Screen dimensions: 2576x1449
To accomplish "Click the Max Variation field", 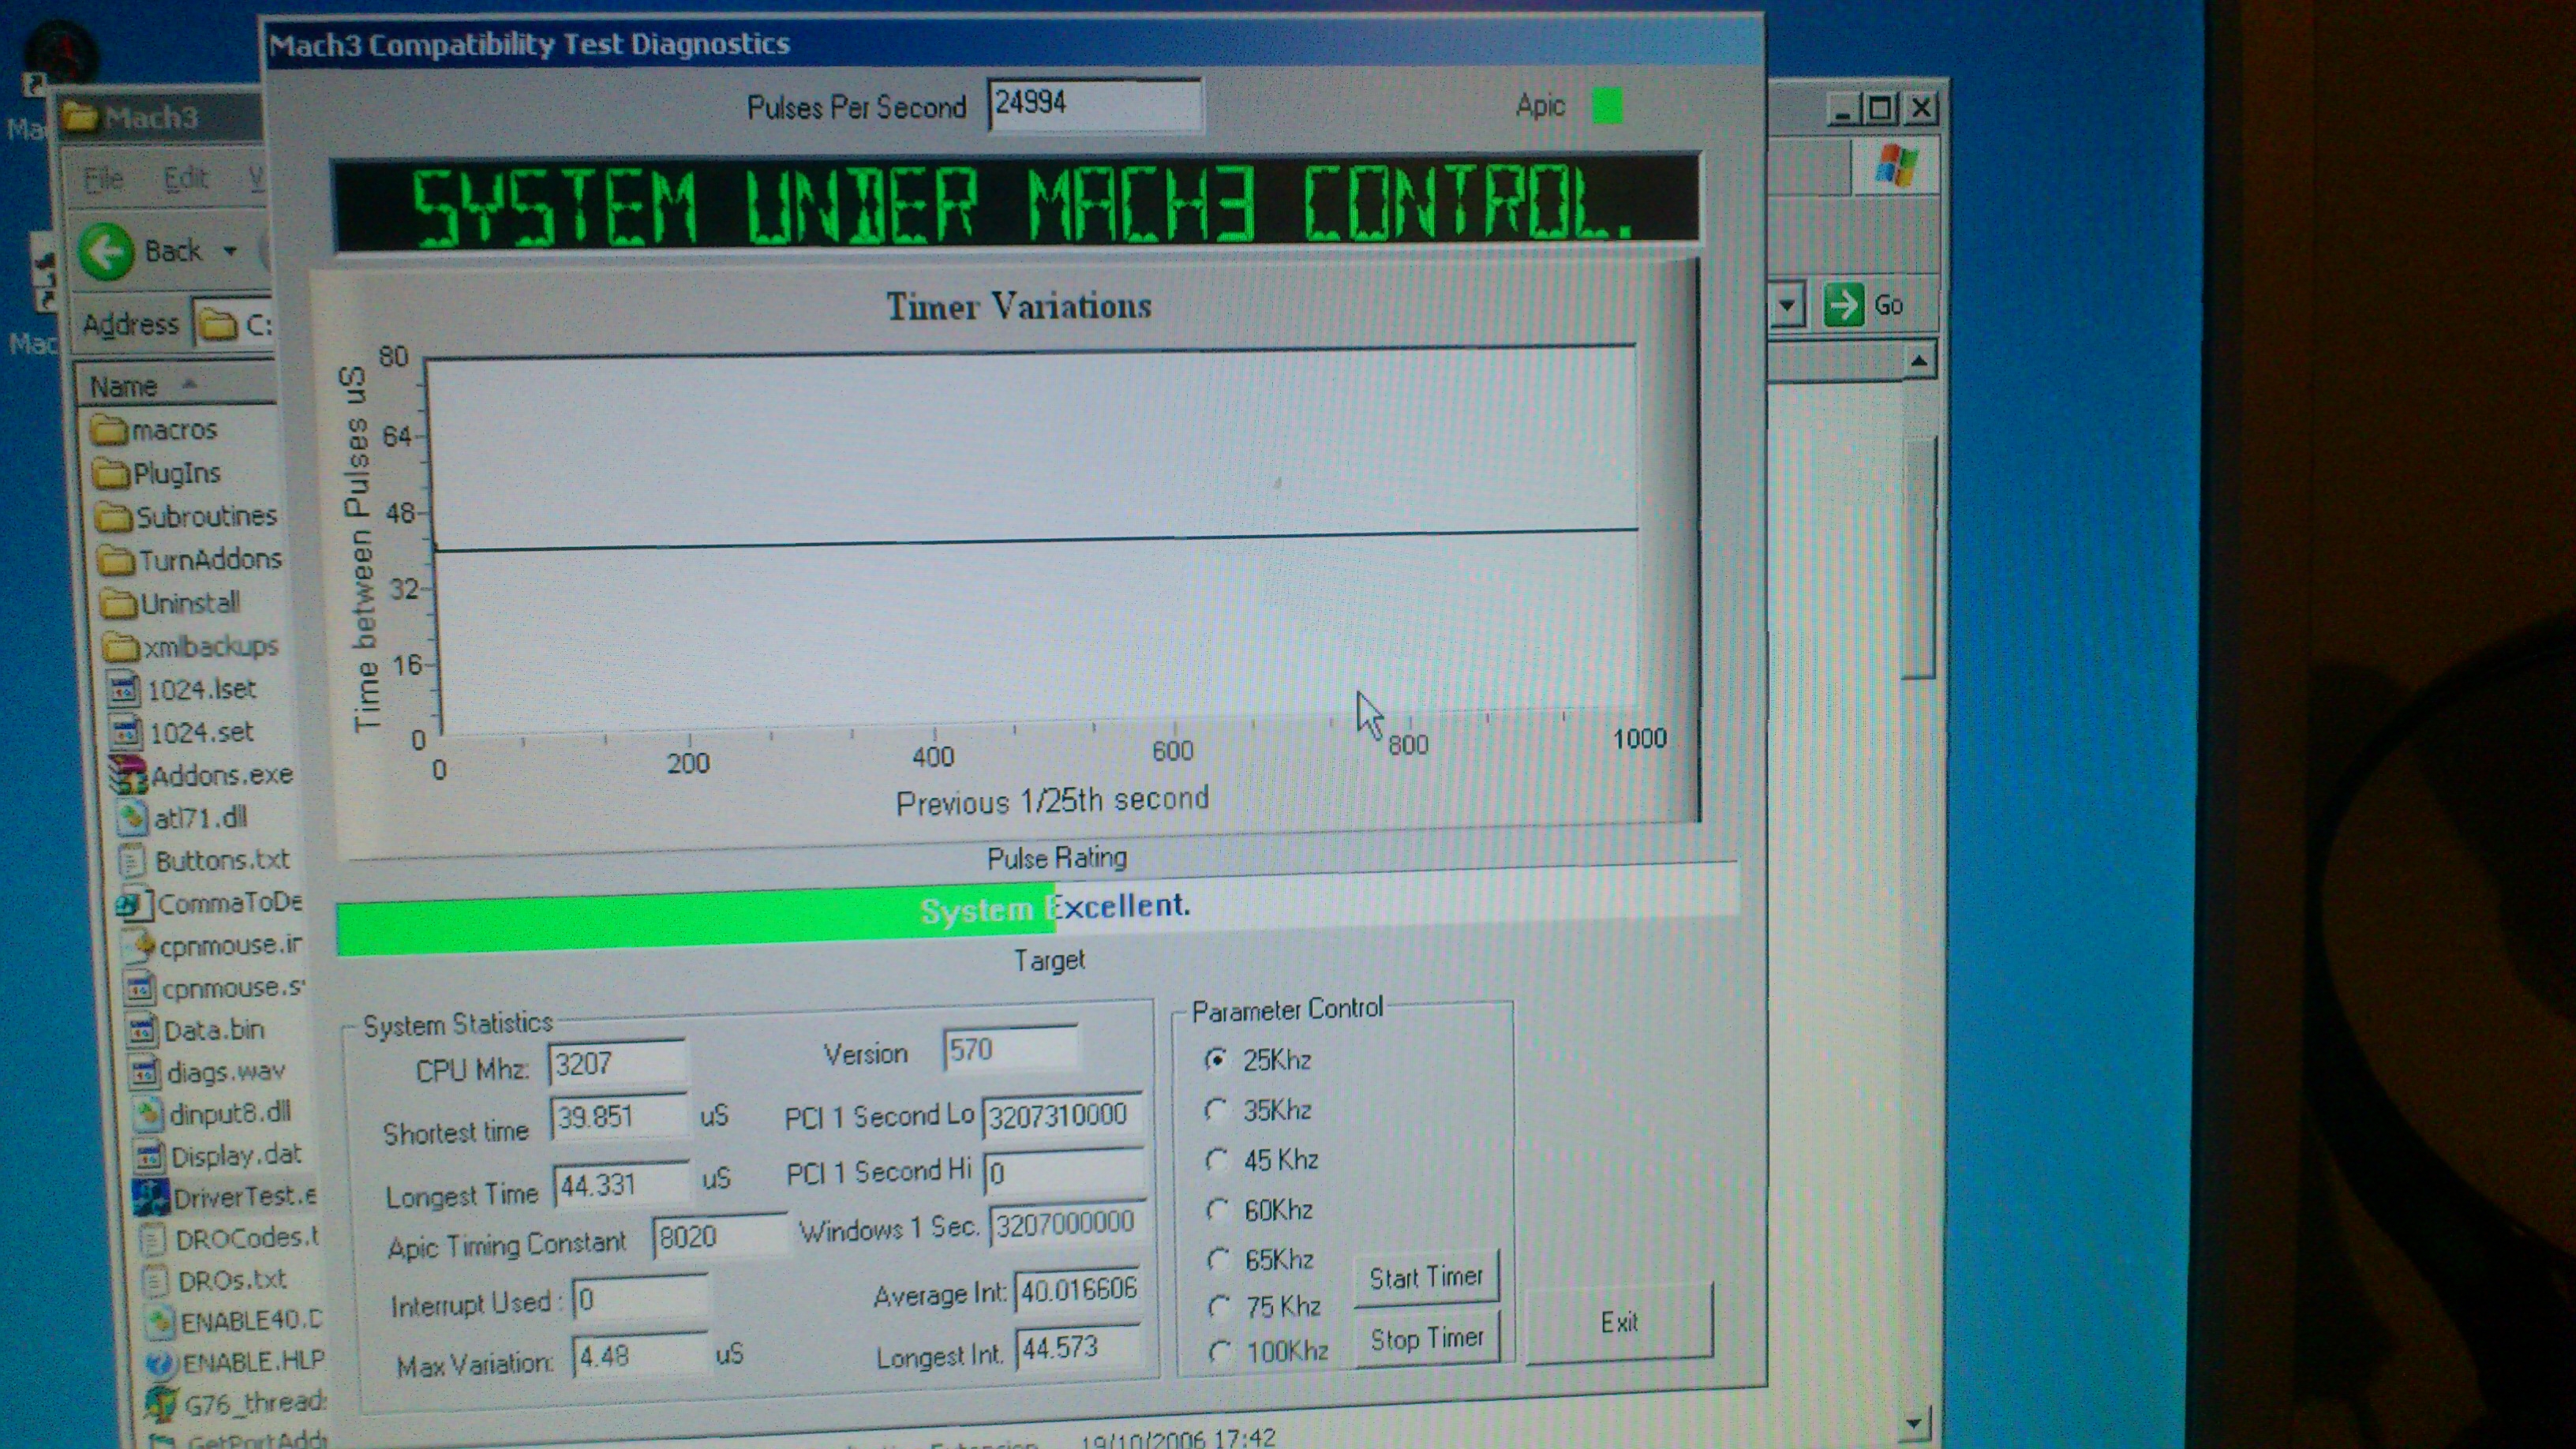I will pyautogui.click(x=642, y=1357).
